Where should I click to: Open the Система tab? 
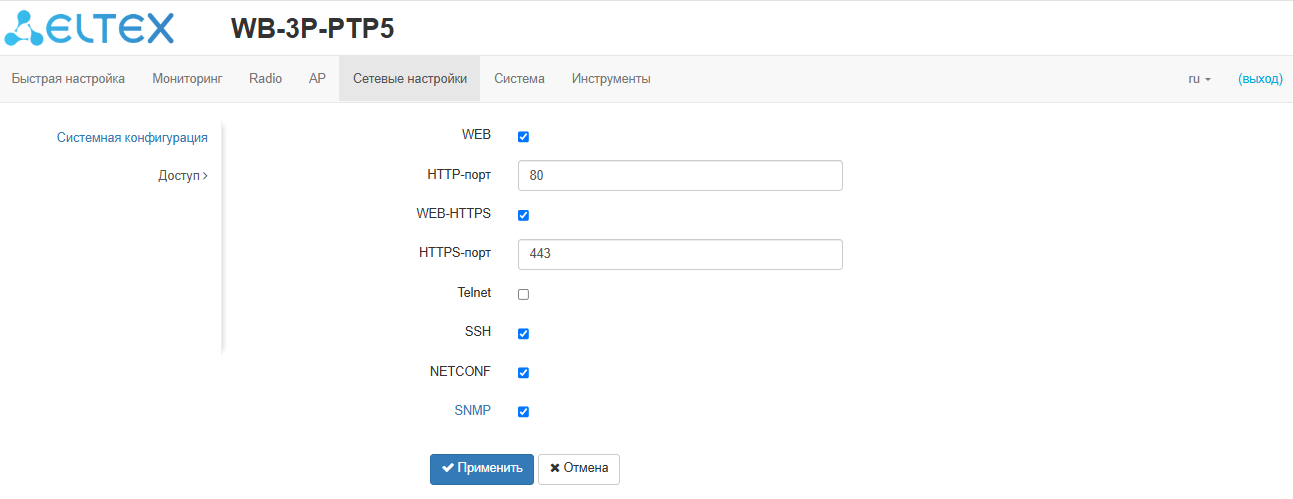point(519,79)
